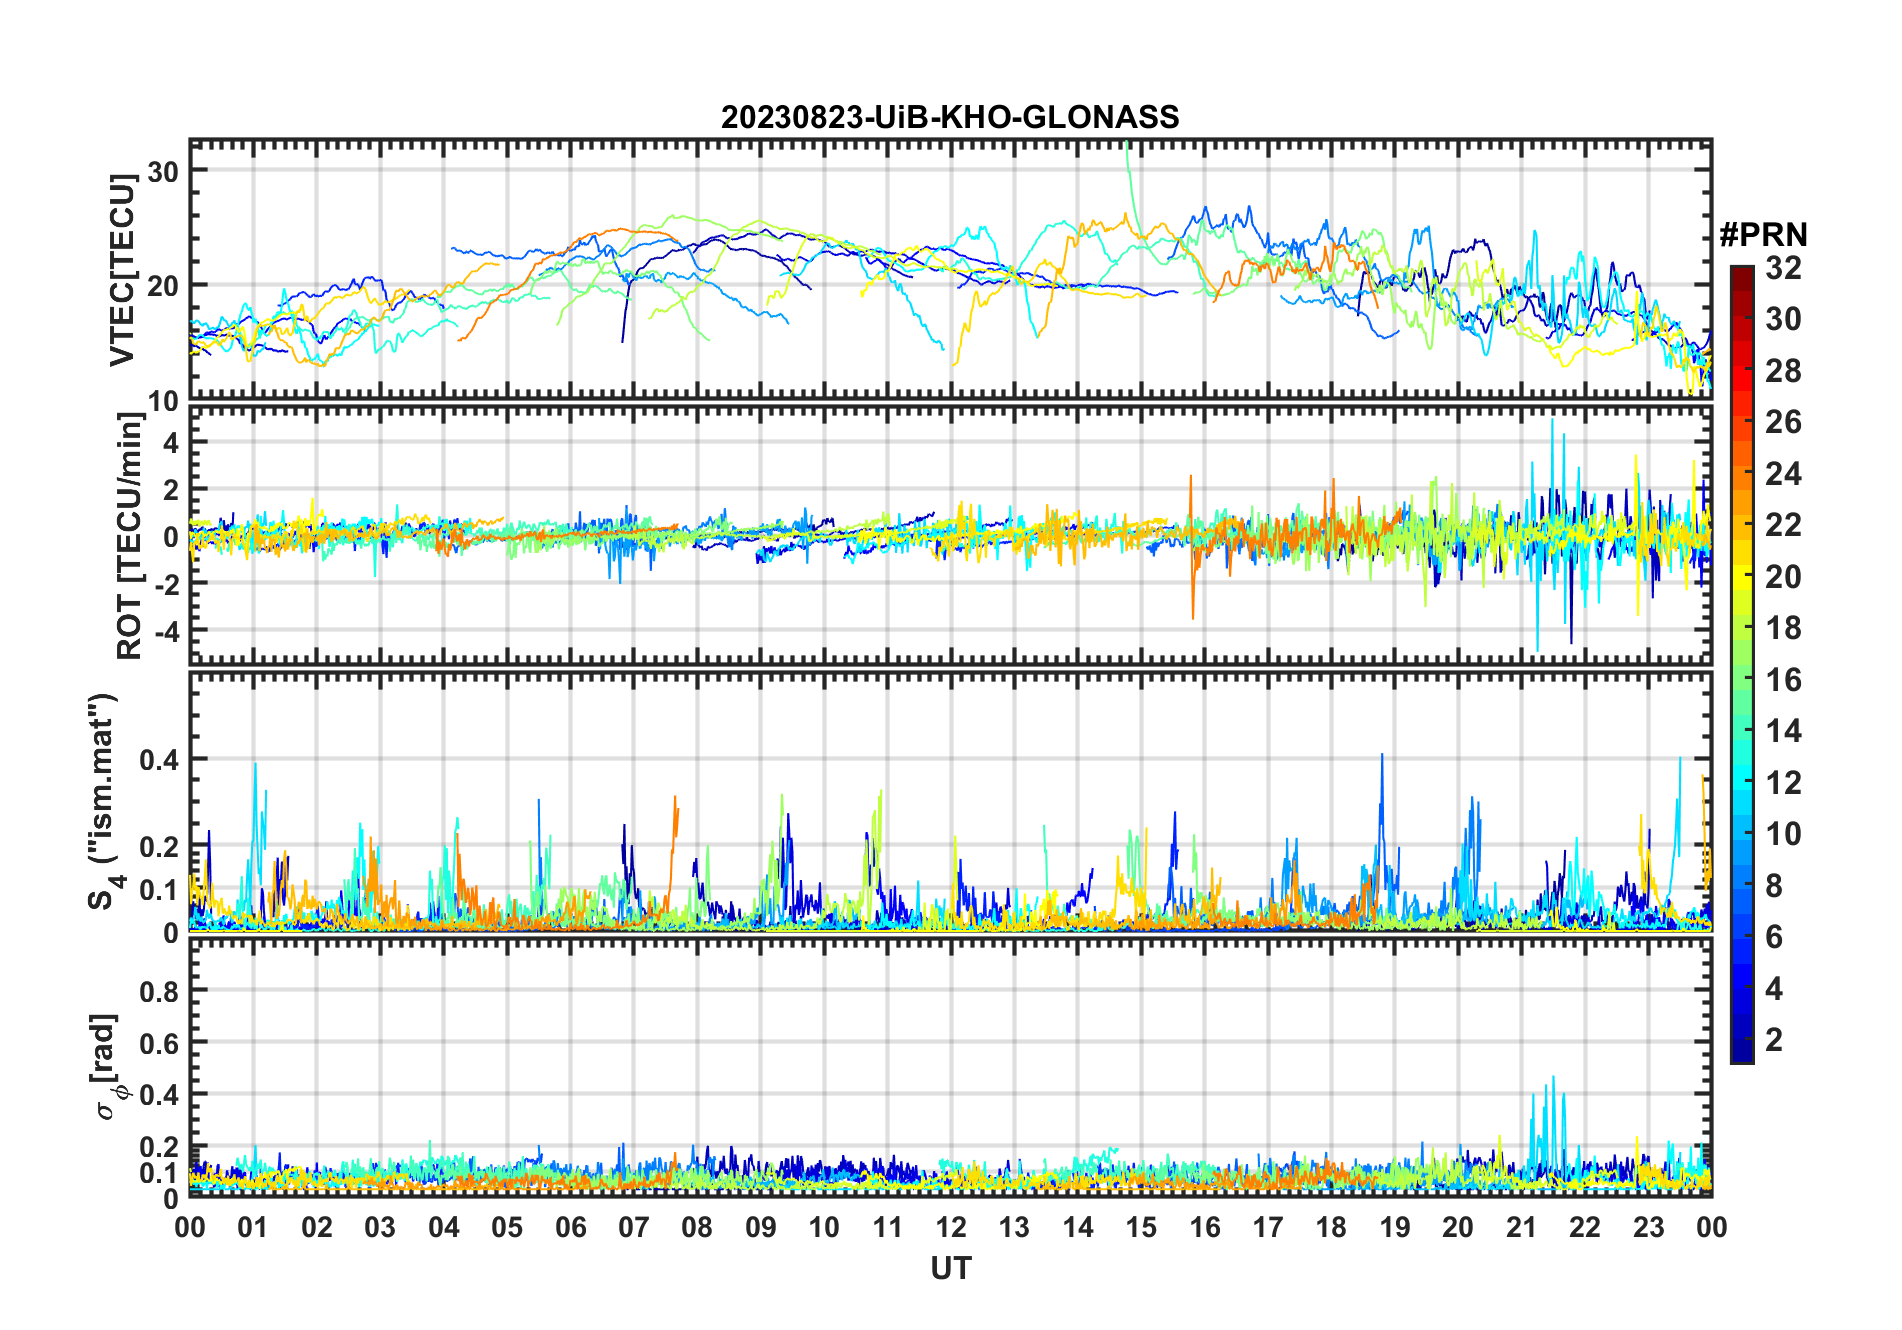Click the orange colorbar segment at 24

(x=1742, y=473)
